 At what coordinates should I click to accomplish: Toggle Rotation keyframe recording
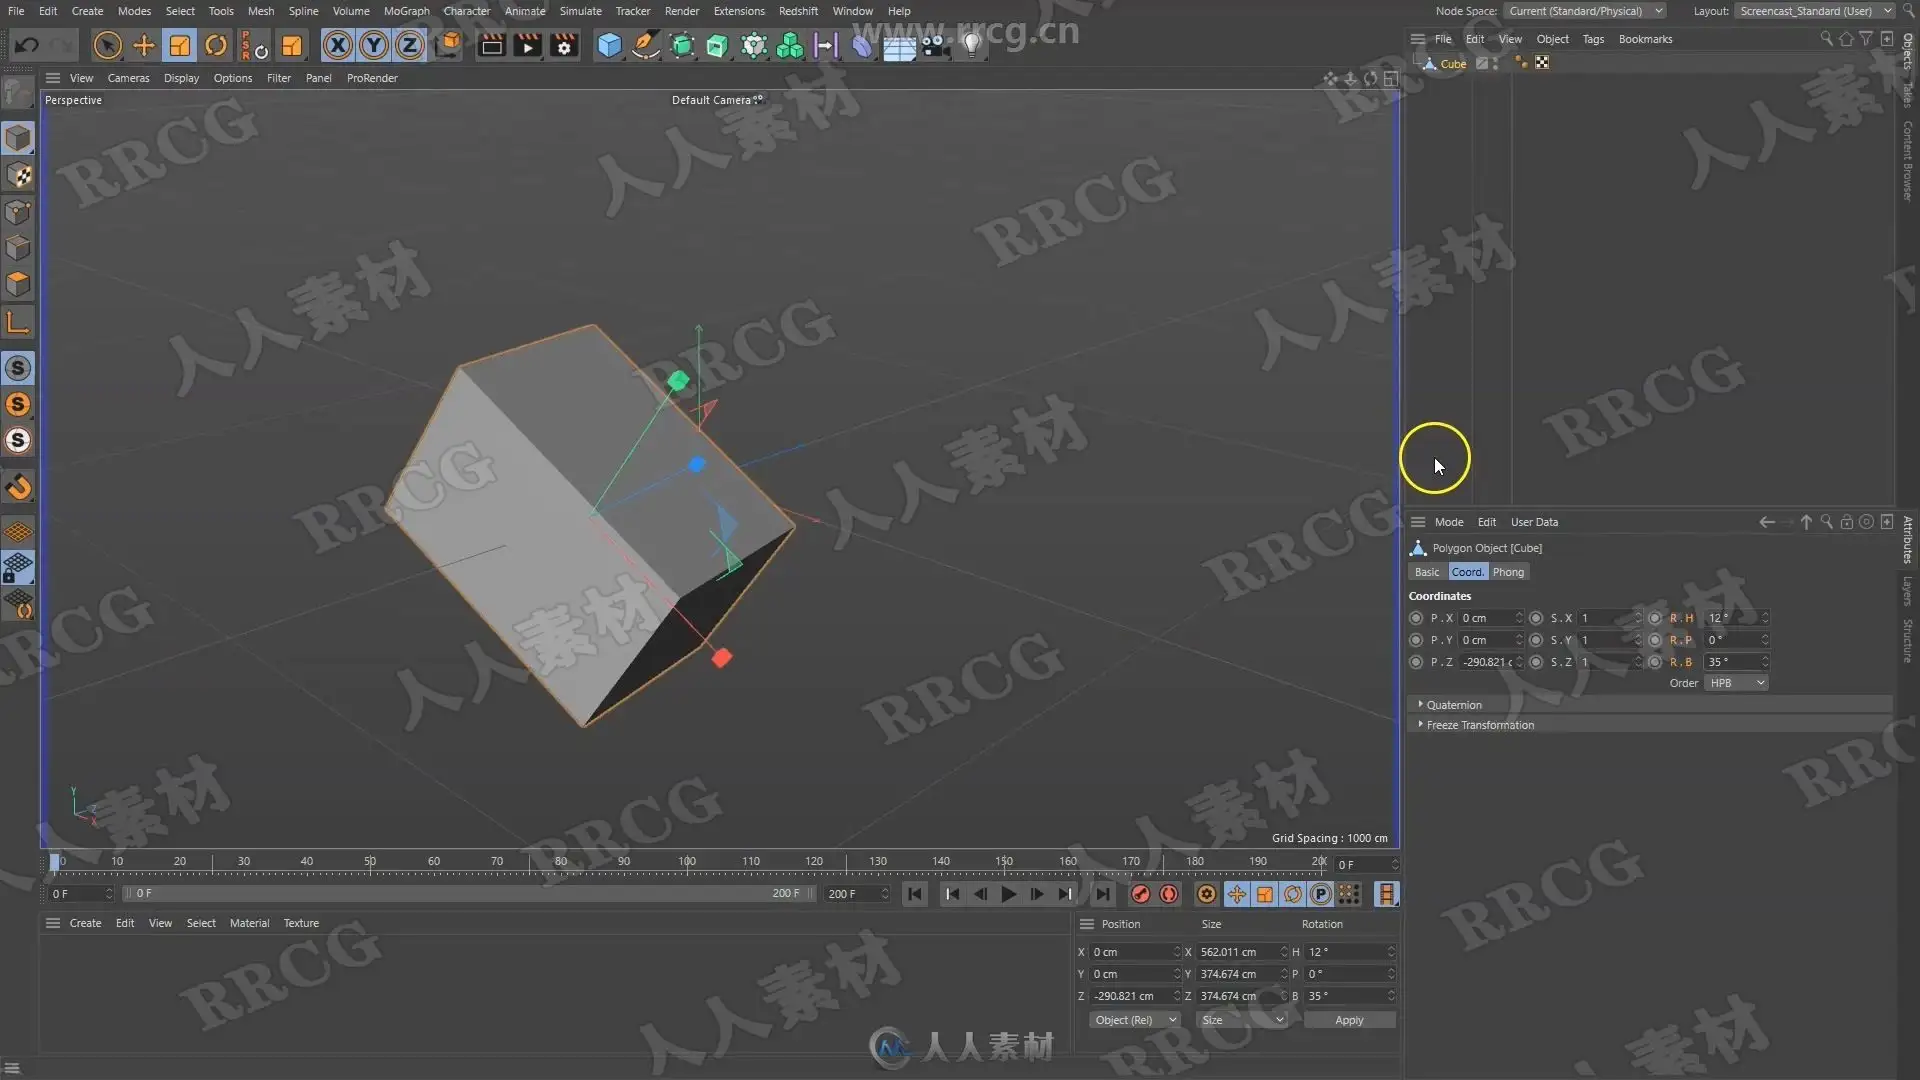1293,894
